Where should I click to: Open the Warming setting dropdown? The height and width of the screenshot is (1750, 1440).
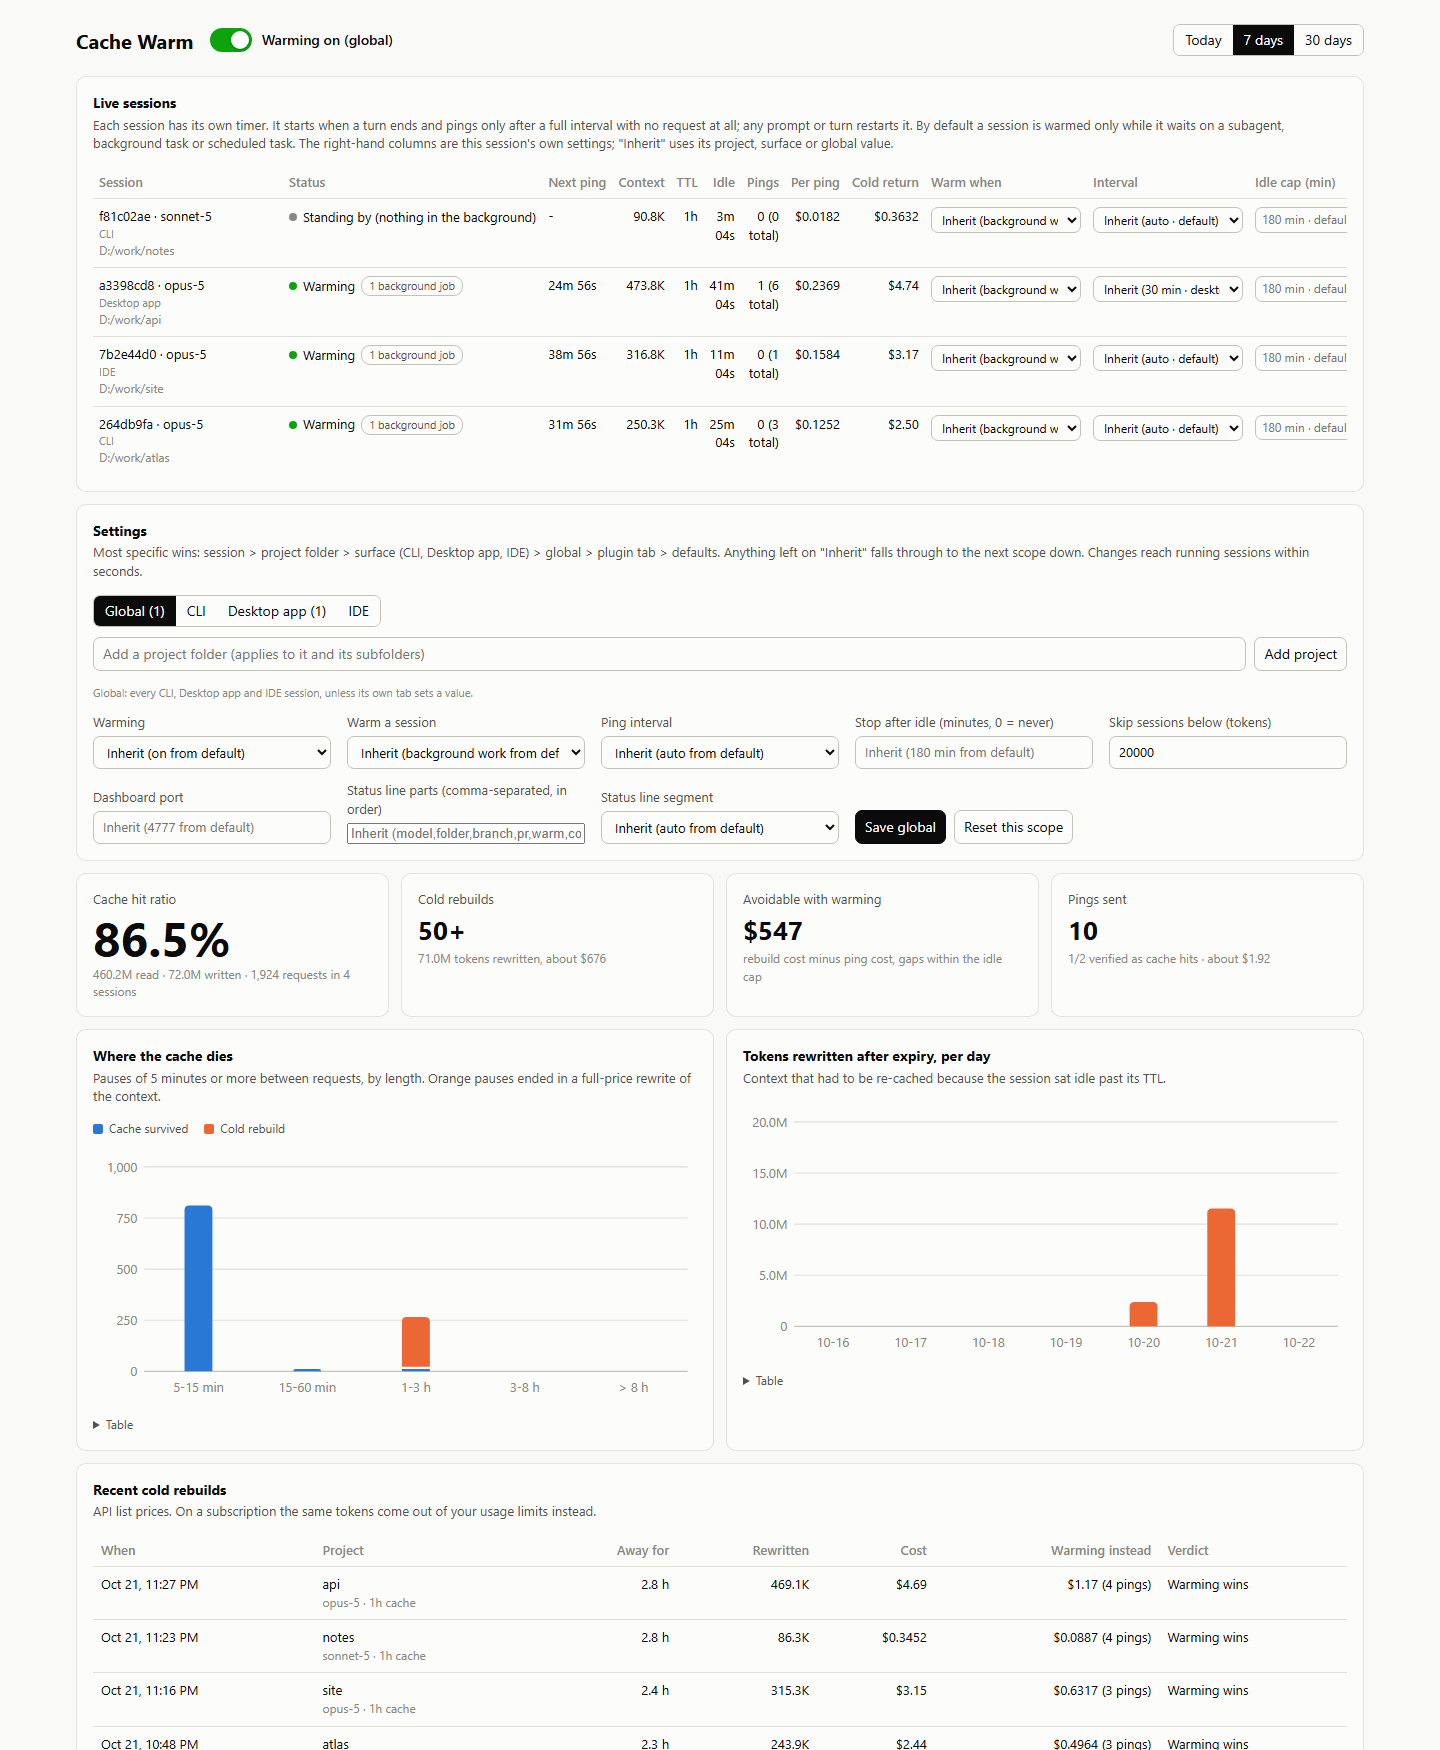click(212, 753)
